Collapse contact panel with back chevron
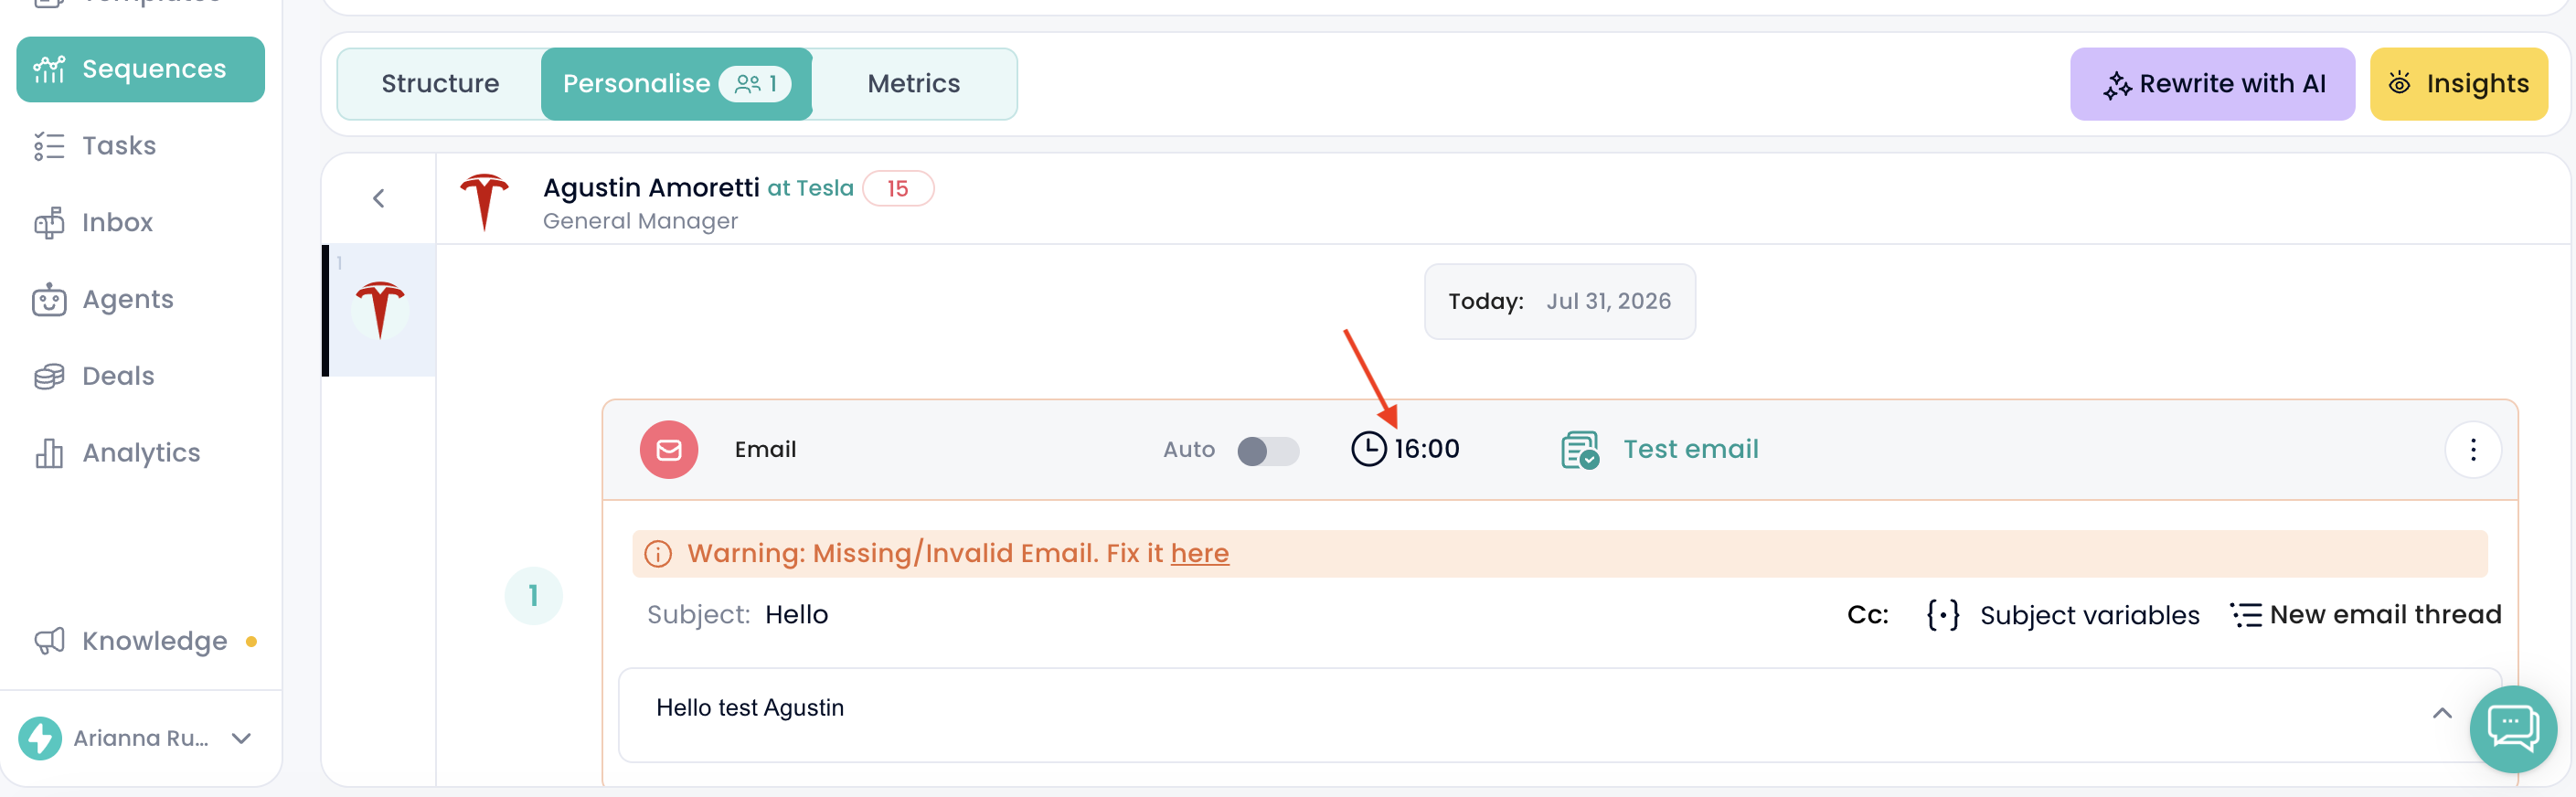This screenshot has width=2576, height=797. [379, 198]
